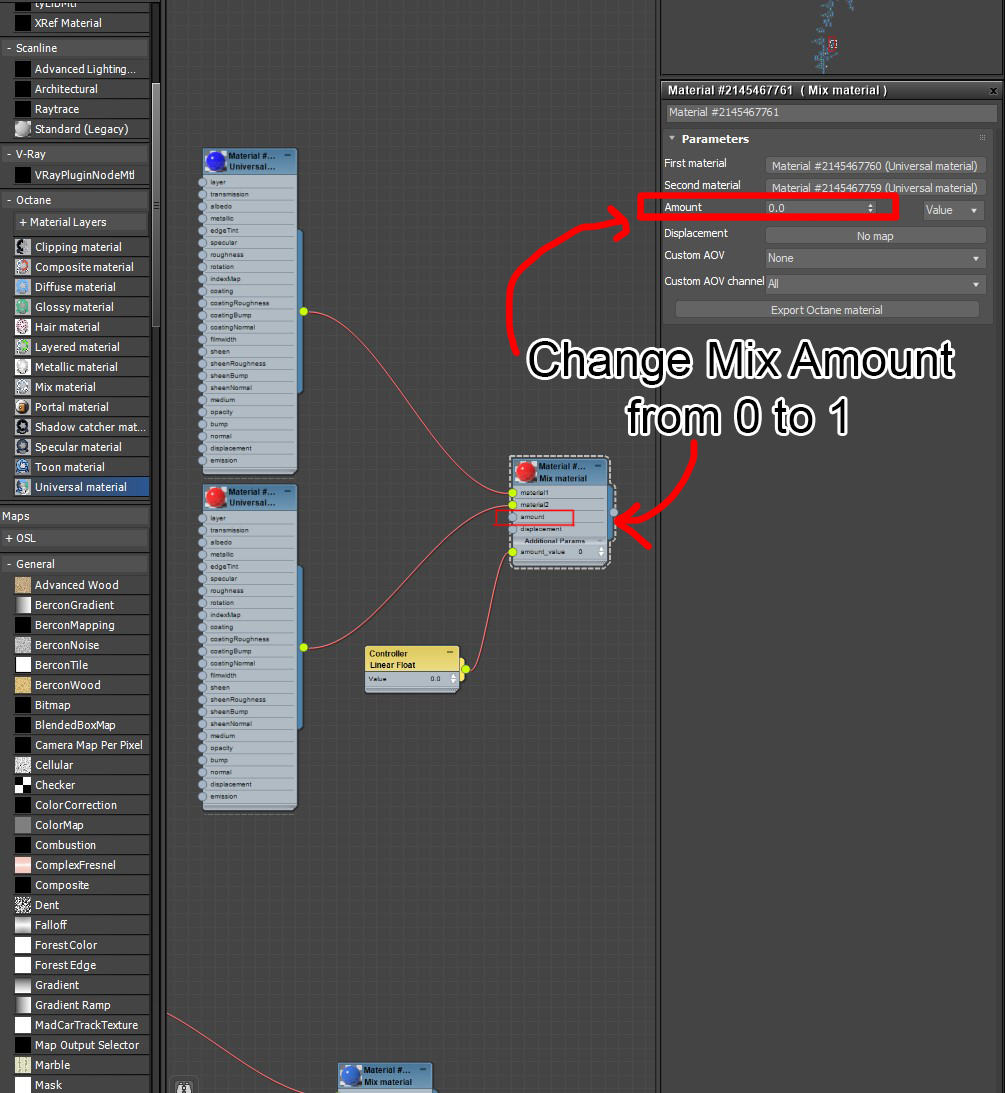Select VRayPluginNodeMtl in the list

84,175
